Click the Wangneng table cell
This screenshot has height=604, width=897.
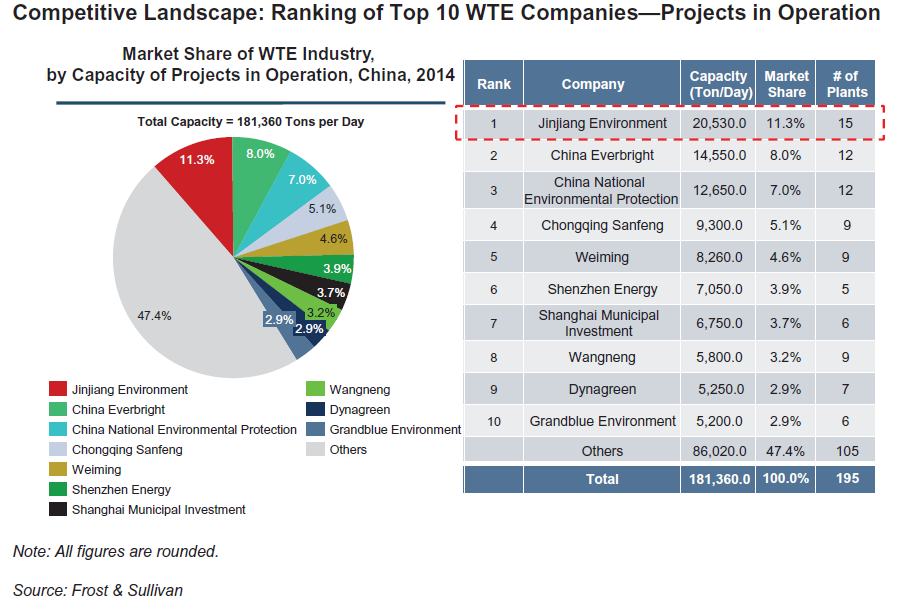[x=602, y=357]
